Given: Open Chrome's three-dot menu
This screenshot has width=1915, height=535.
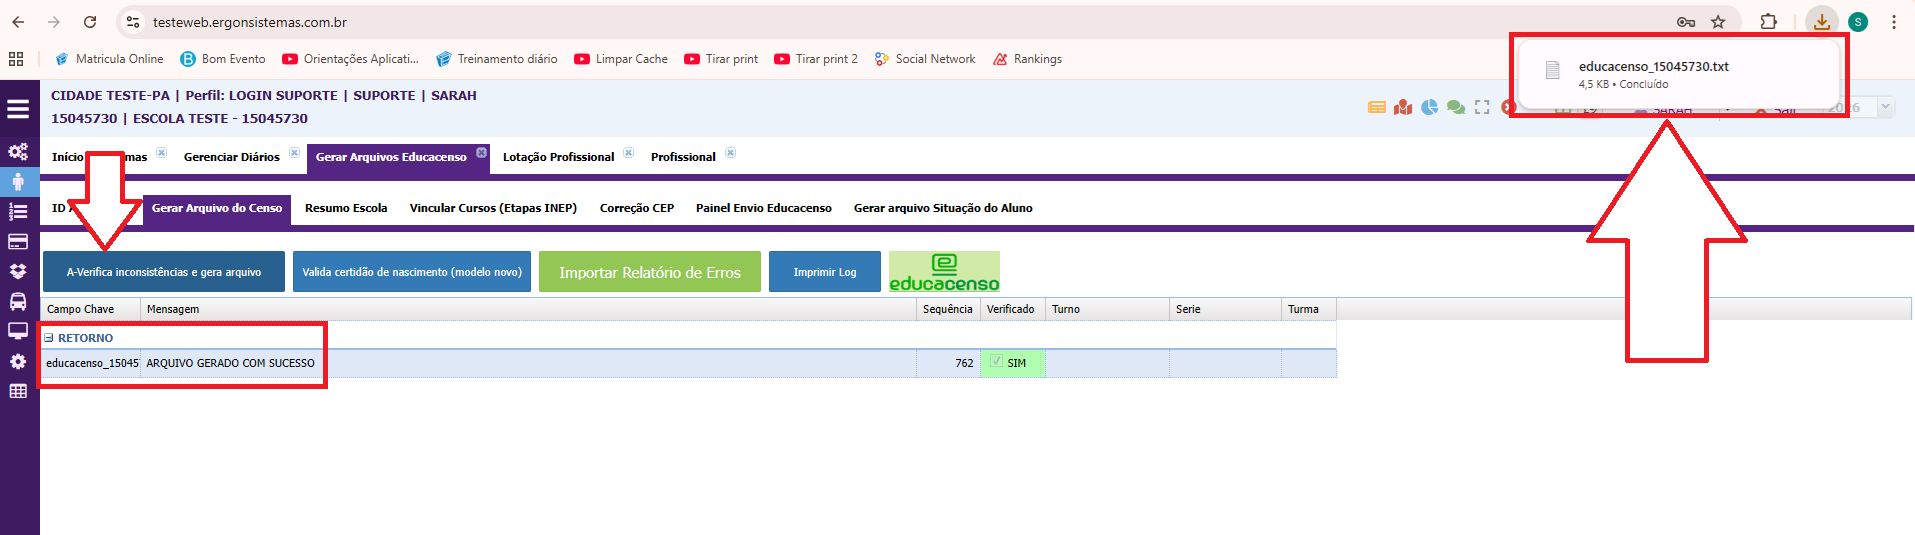Looking at the screenshot, I should [1894, 22].
